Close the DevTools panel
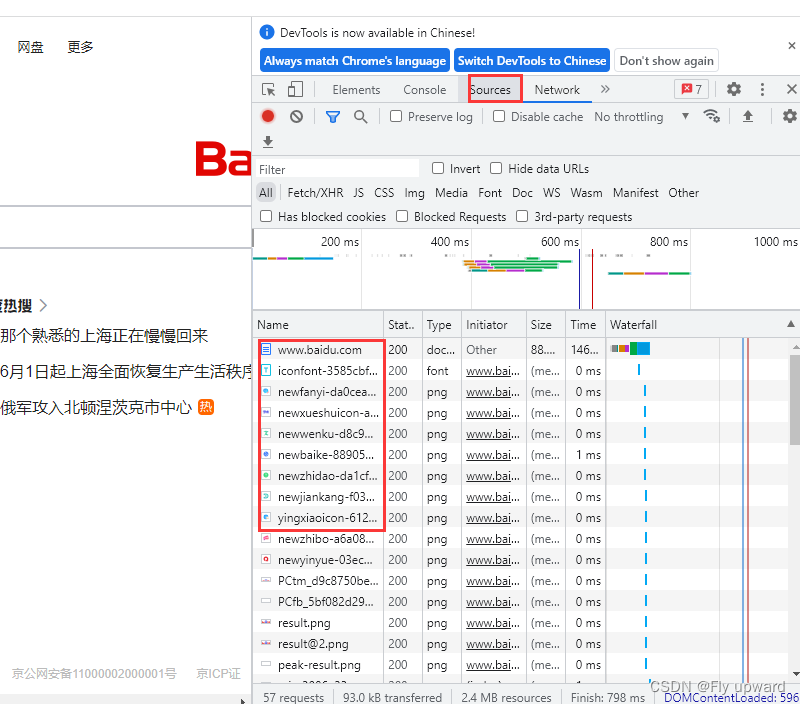Screen dimensions: 800x704 click(791, 90)
